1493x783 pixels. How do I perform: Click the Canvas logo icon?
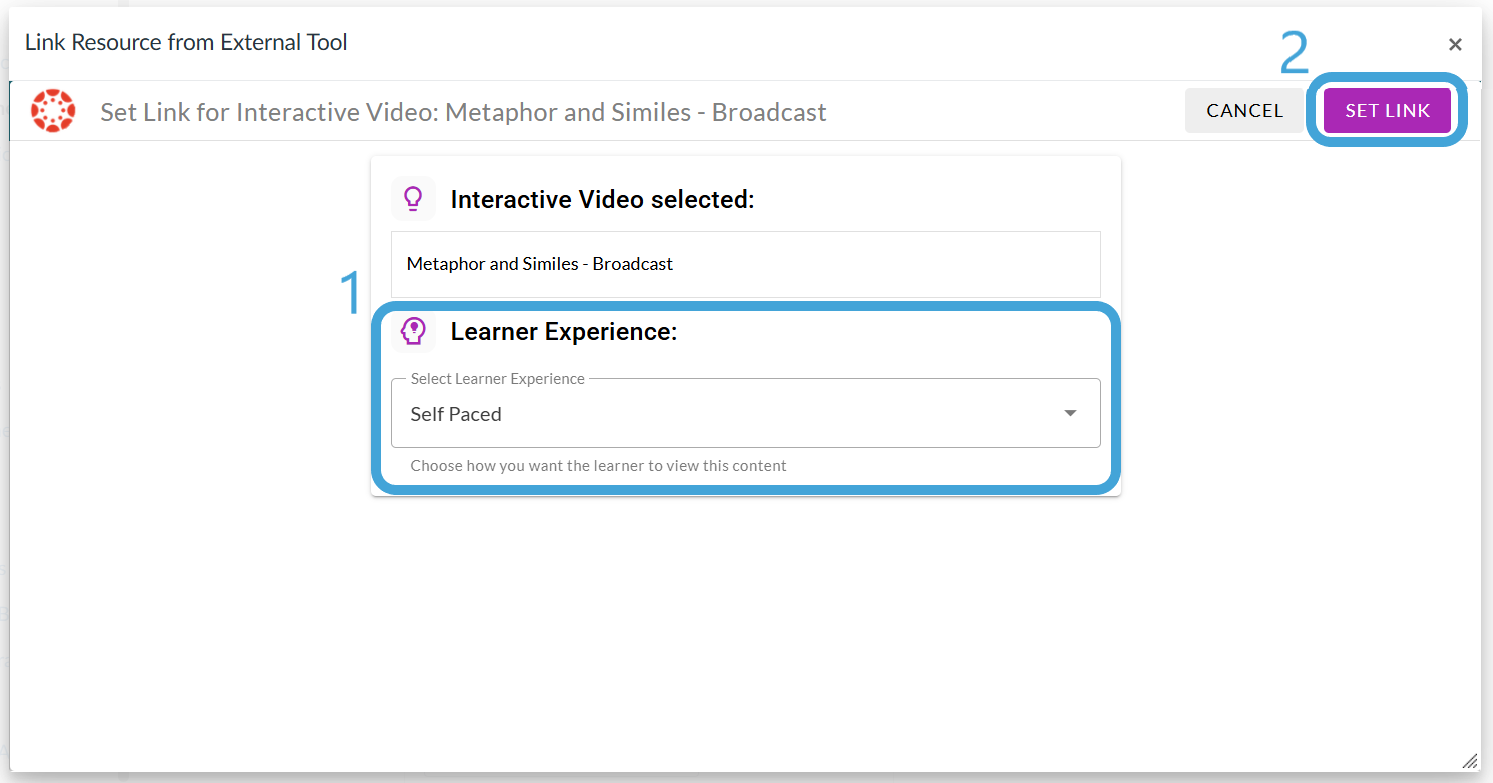pos(53,110)
